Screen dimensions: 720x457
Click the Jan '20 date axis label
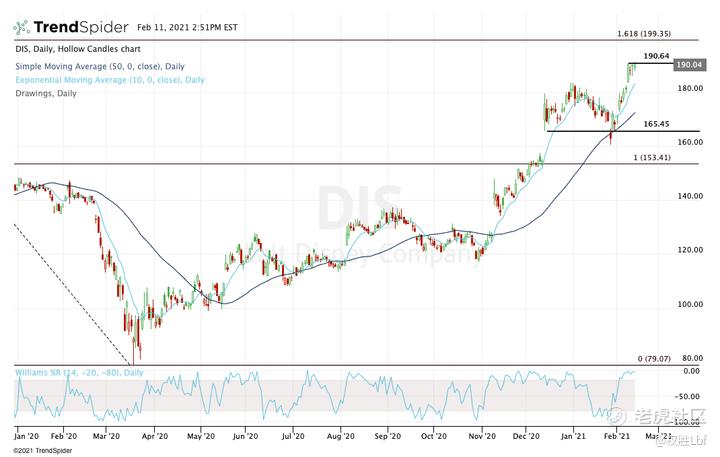[x=27, y=436]
